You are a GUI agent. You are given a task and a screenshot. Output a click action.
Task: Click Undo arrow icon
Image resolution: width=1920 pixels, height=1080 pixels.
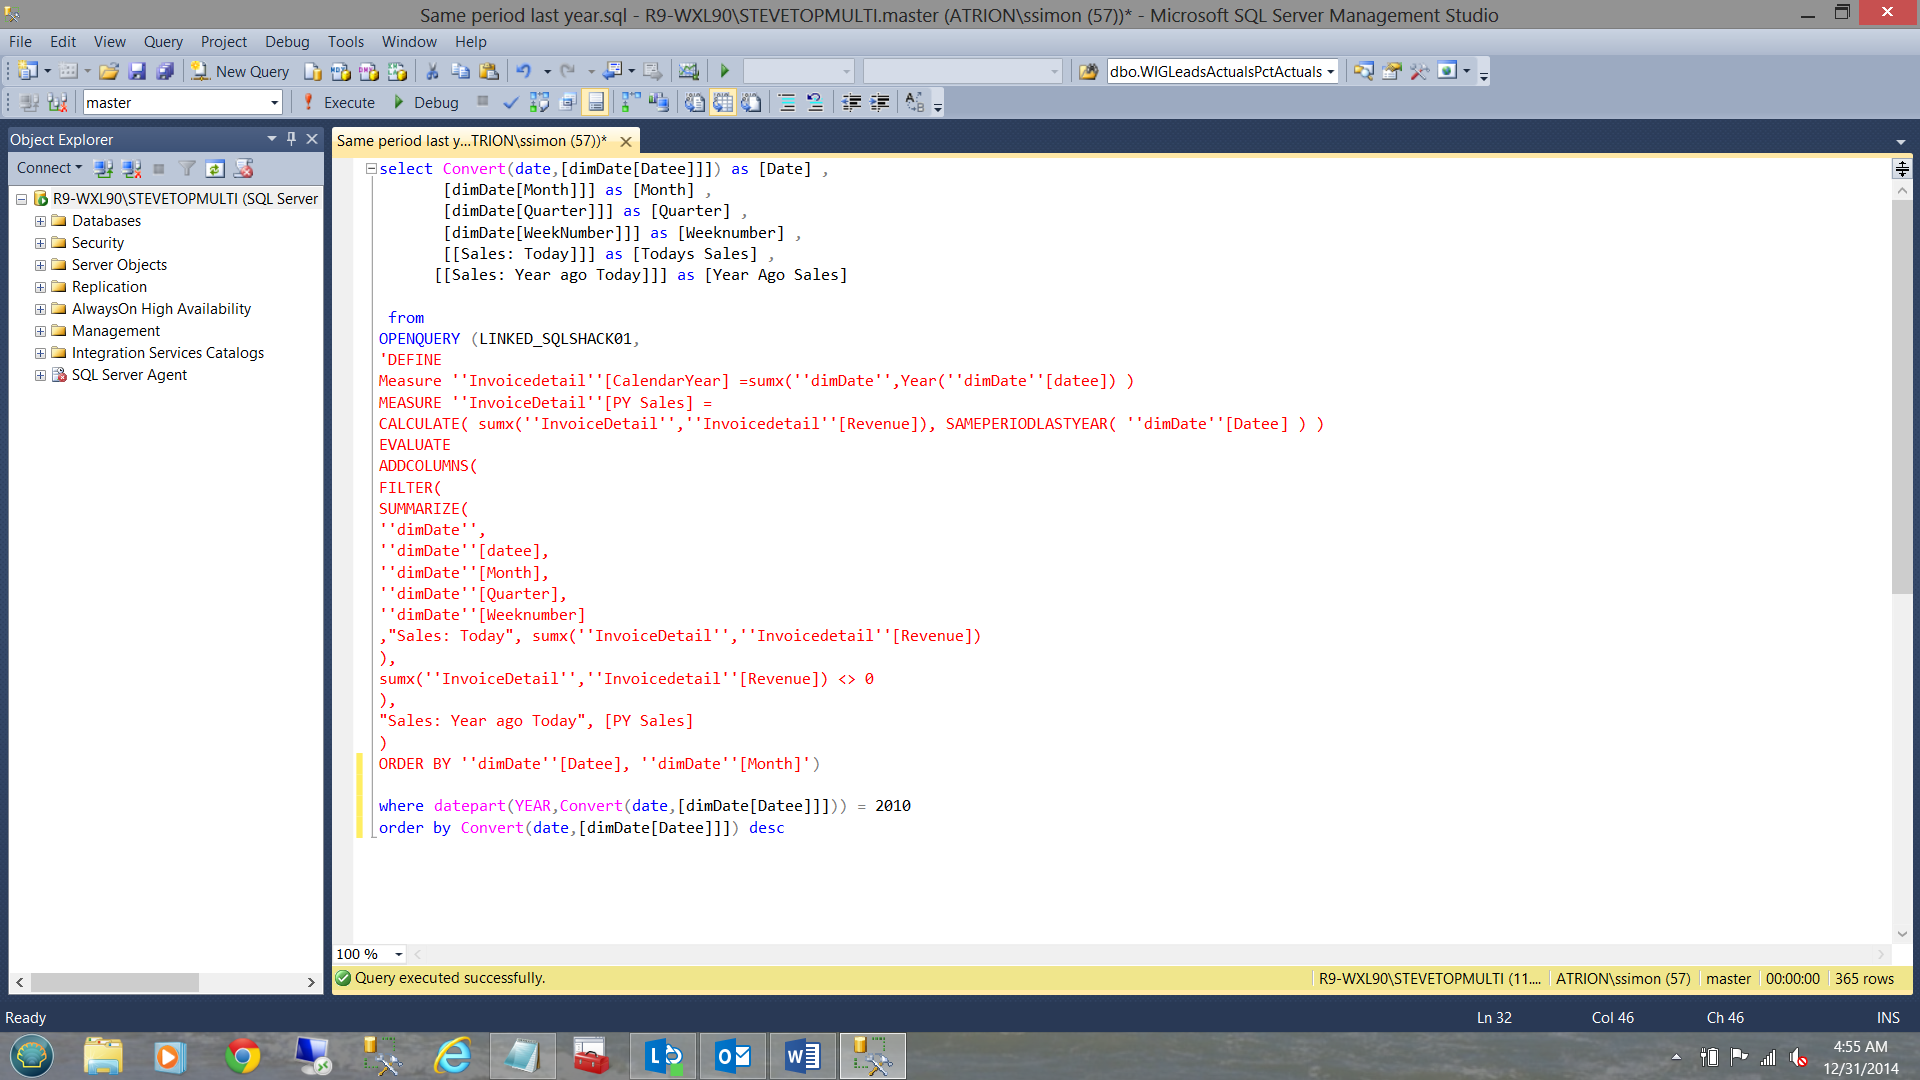coord(523,71)
